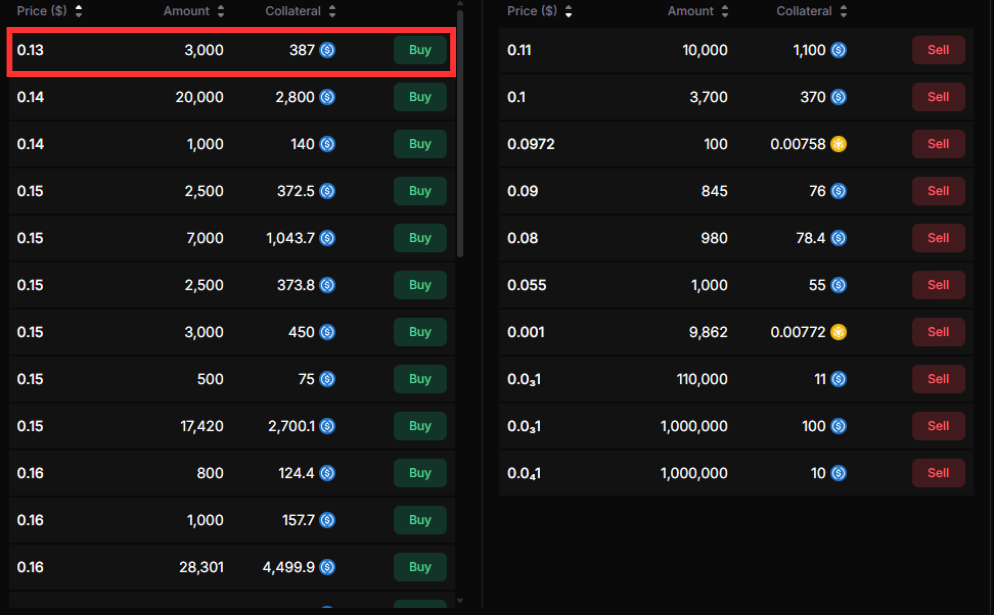Buy the 20,000 amount offer at 0.14
Screen dimensions: 994x615
click(420, 97)
